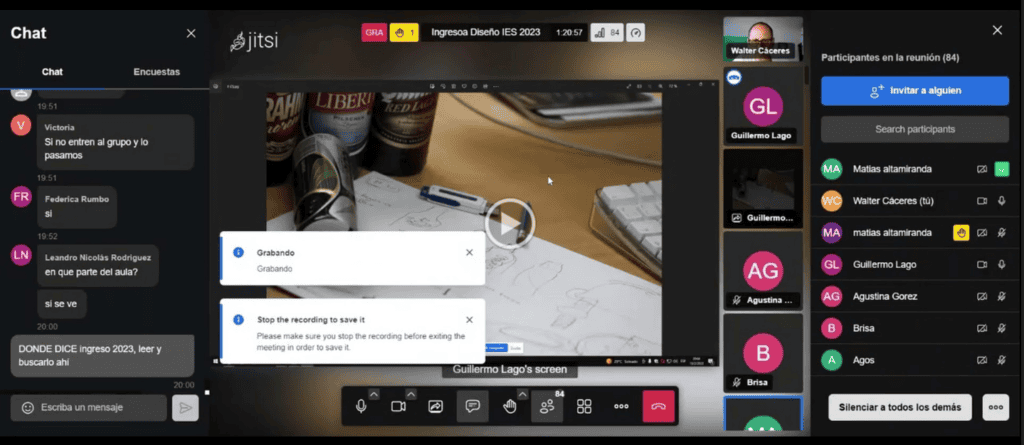Click Silenciar a todos los demás
1024x445 pixels.
[x=900, y=407]
